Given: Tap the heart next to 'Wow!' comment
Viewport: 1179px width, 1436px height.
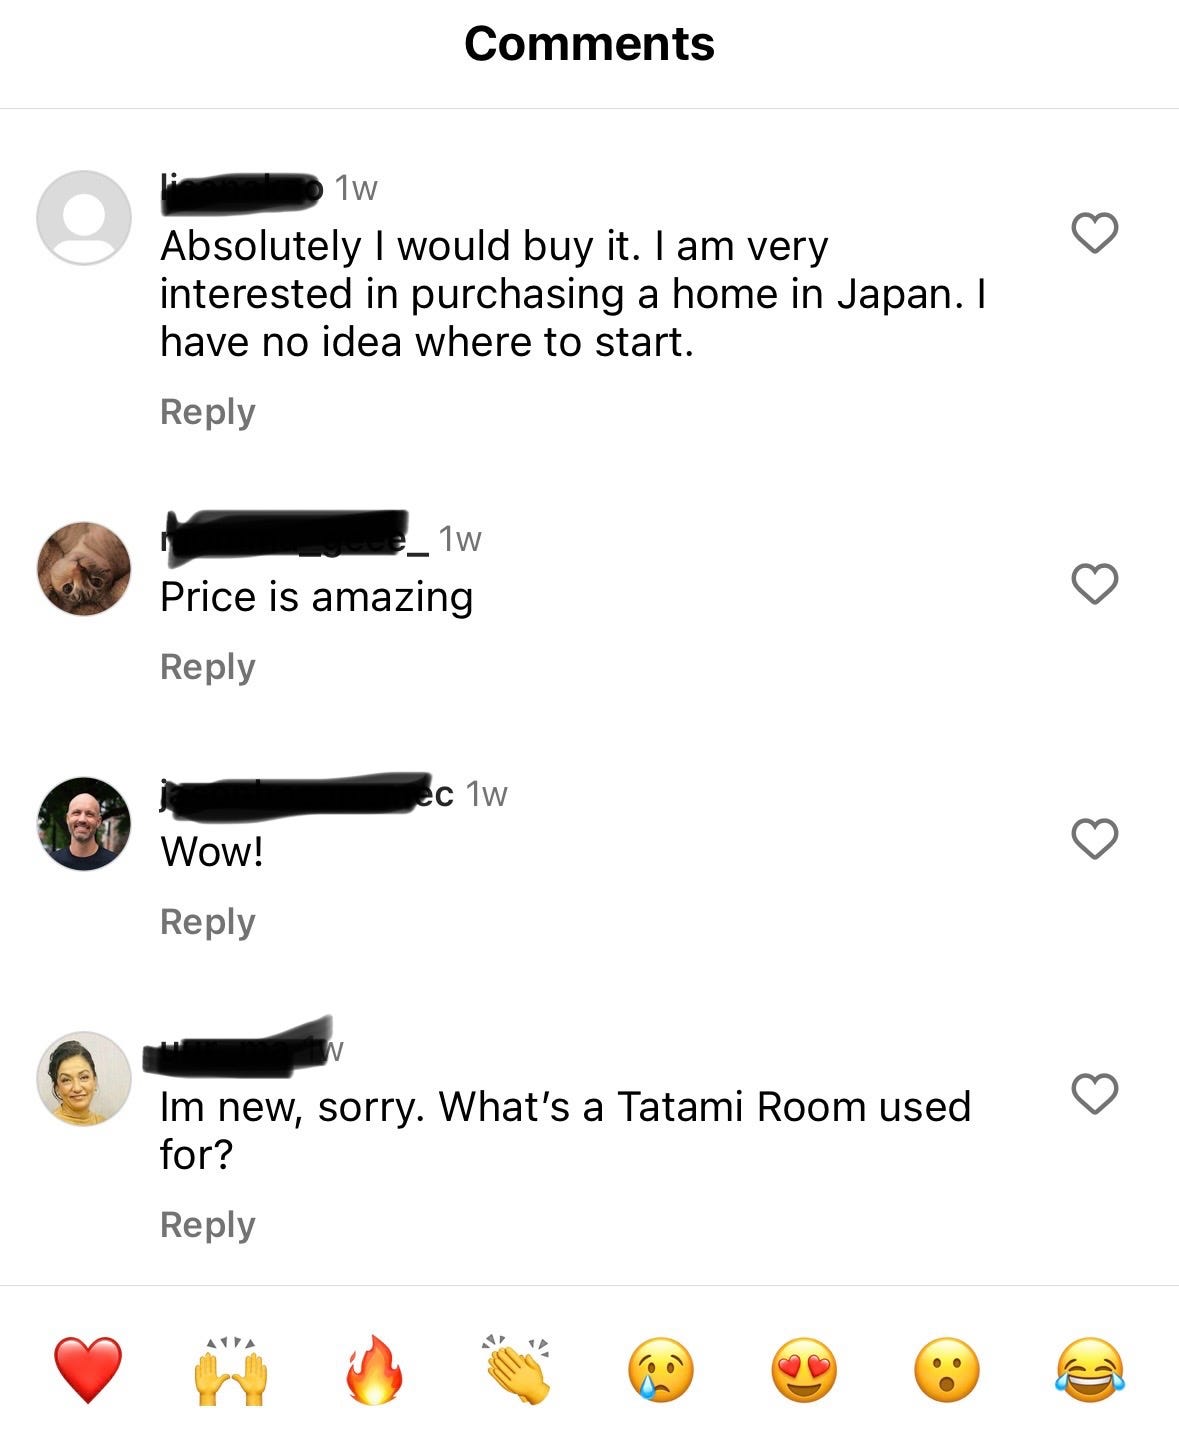Looking at the screenshot, I should (x=1094, y=839).
